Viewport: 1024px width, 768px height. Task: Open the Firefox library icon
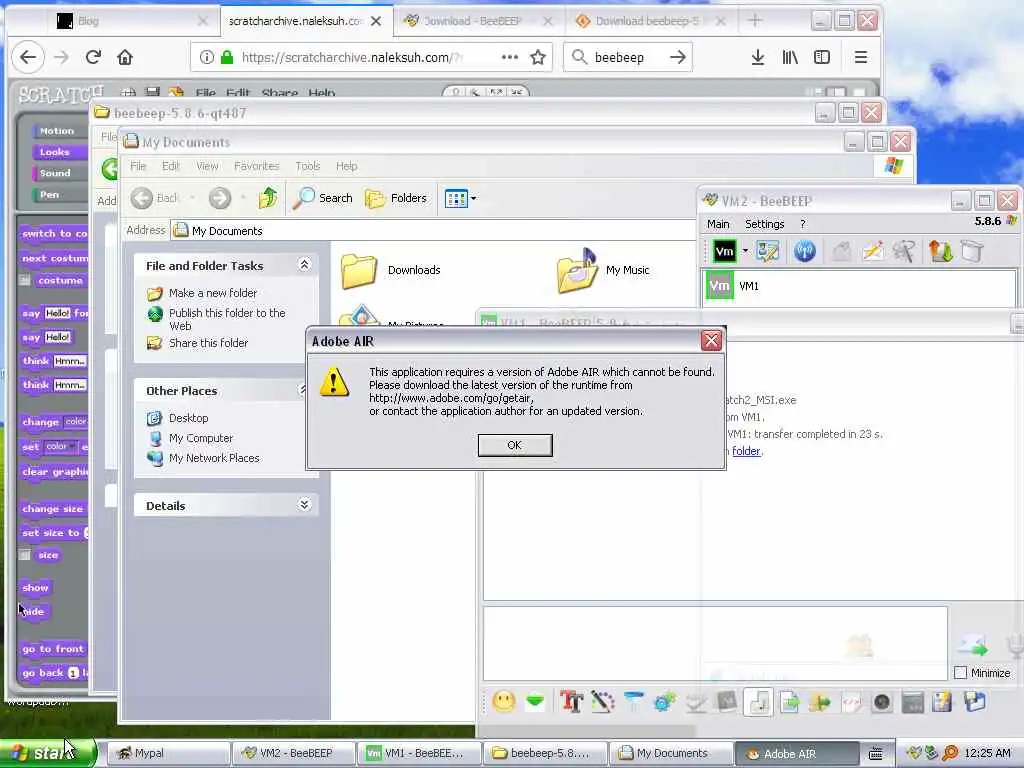click(790, 57)
